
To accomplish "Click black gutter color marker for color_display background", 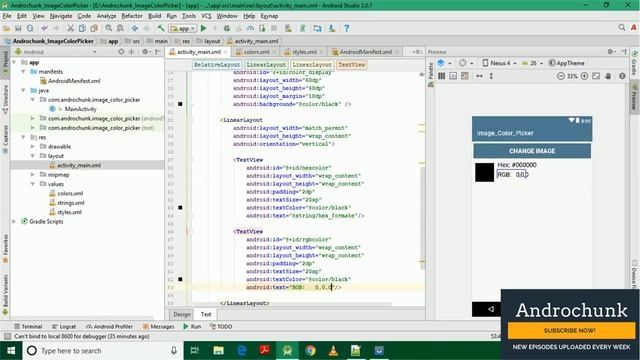I will tap(180, 104).
